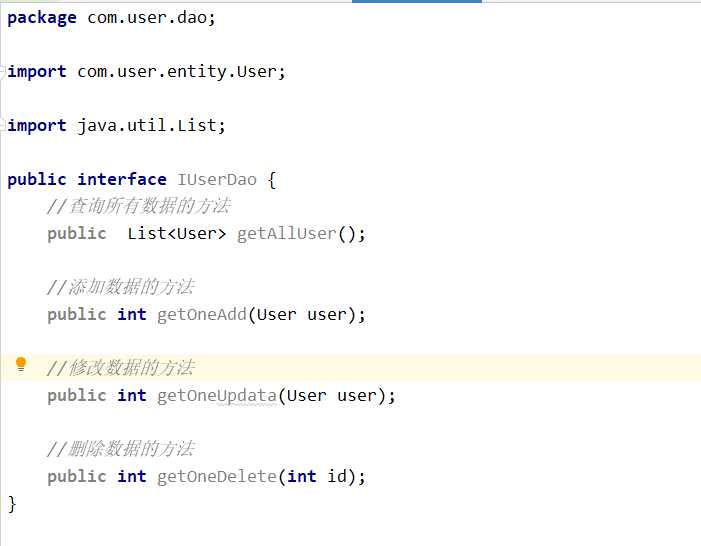Click the IUserDao interface name

pos(217,180)
